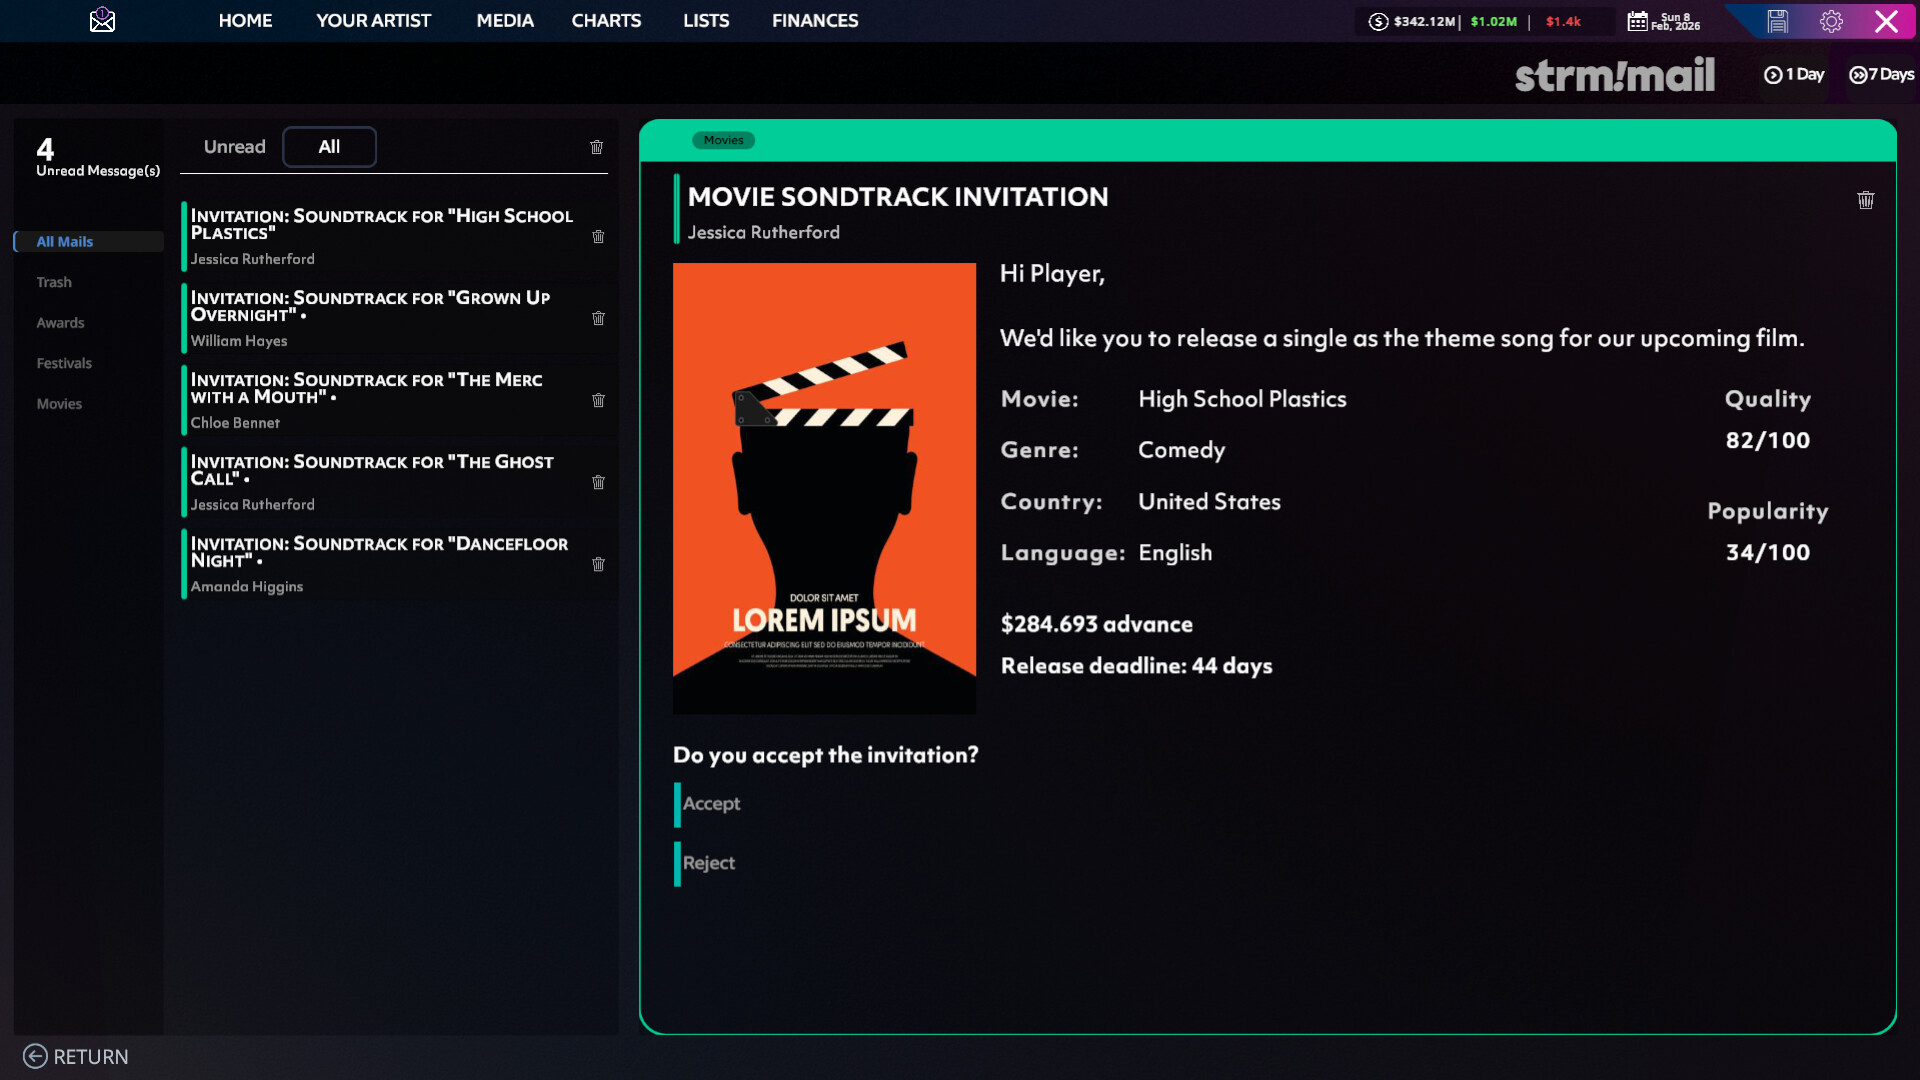Open the Finances menu

pos(814,20)
